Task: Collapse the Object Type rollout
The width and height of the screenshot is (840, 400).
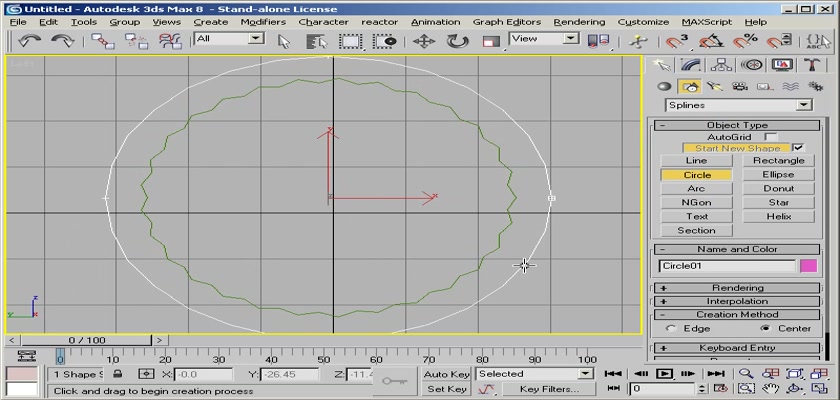Action: coord(737,125)
